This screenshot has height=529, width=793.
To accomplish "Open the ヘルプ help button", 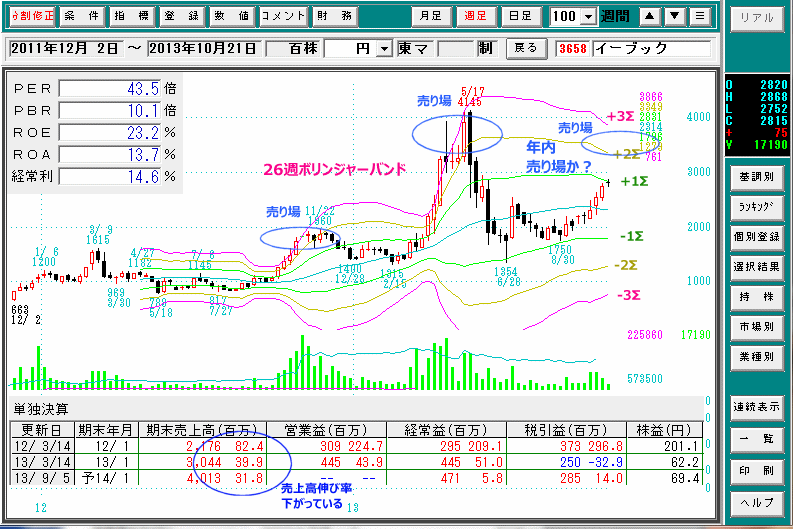I will coord(757,502).
